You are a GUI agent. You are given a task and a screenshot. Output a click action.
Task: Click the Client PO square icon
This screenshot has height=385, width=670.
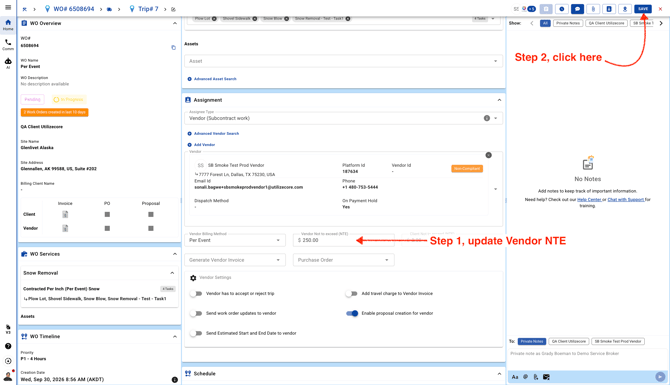pyautogui.click(x=107, y=215)
